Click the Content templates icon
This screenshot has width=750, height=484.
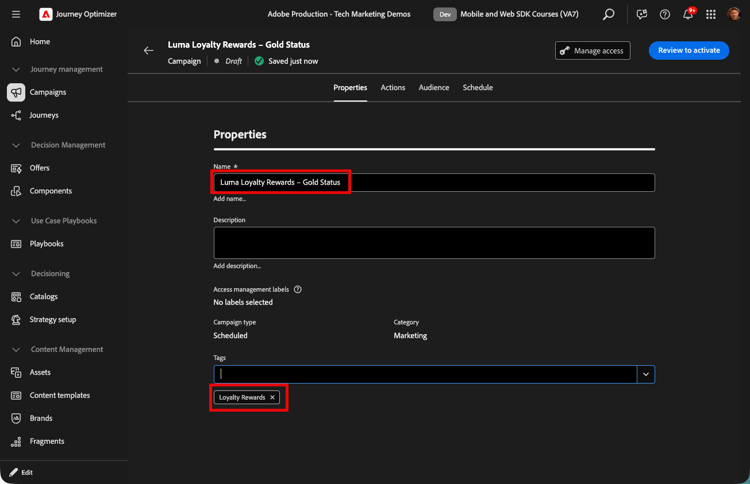click(x=16, y=396)
